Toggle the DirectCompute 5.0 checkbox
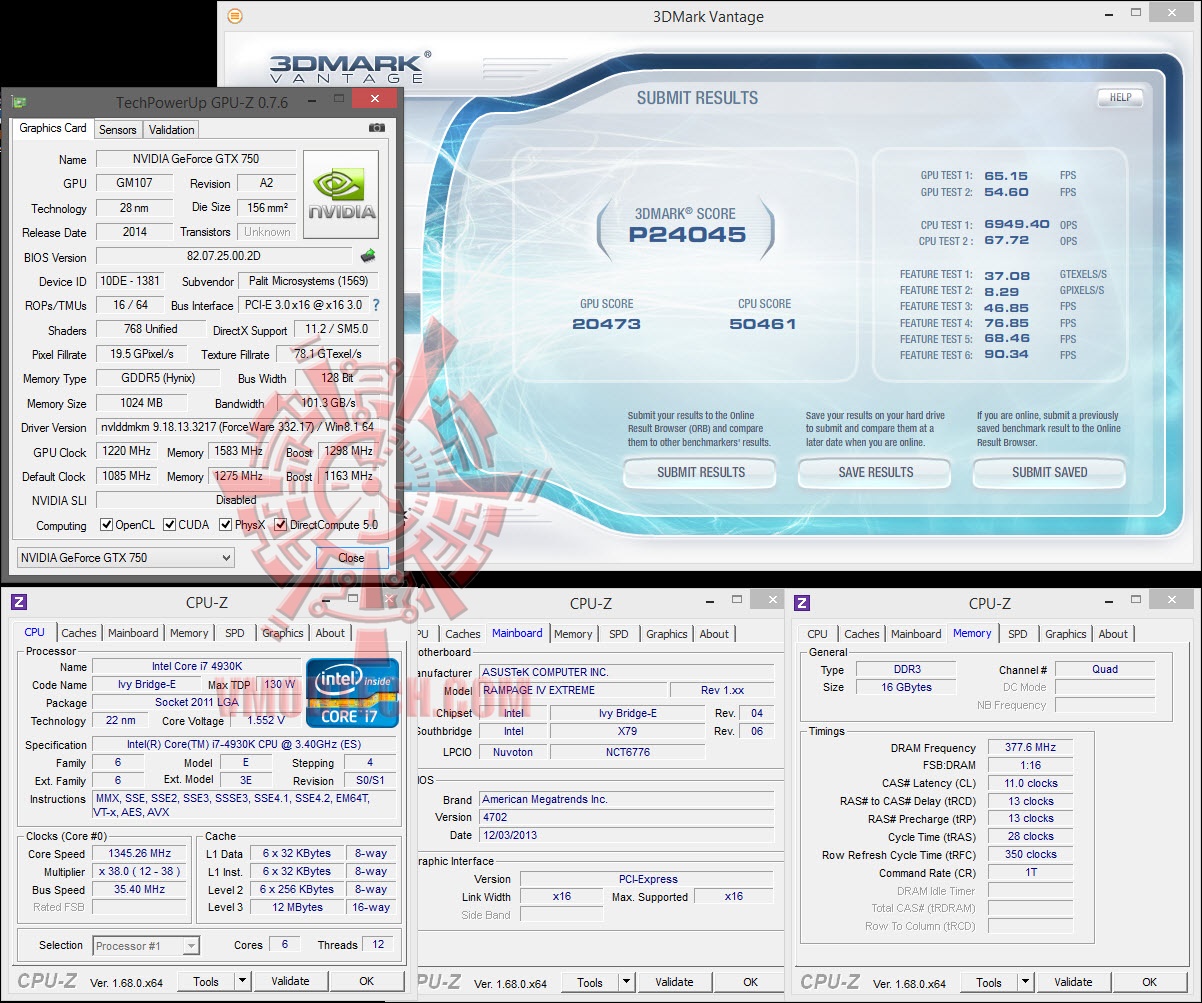The height and width of the screenshot is (1003, 1202). pyautogui.click(x=281, y=525)
